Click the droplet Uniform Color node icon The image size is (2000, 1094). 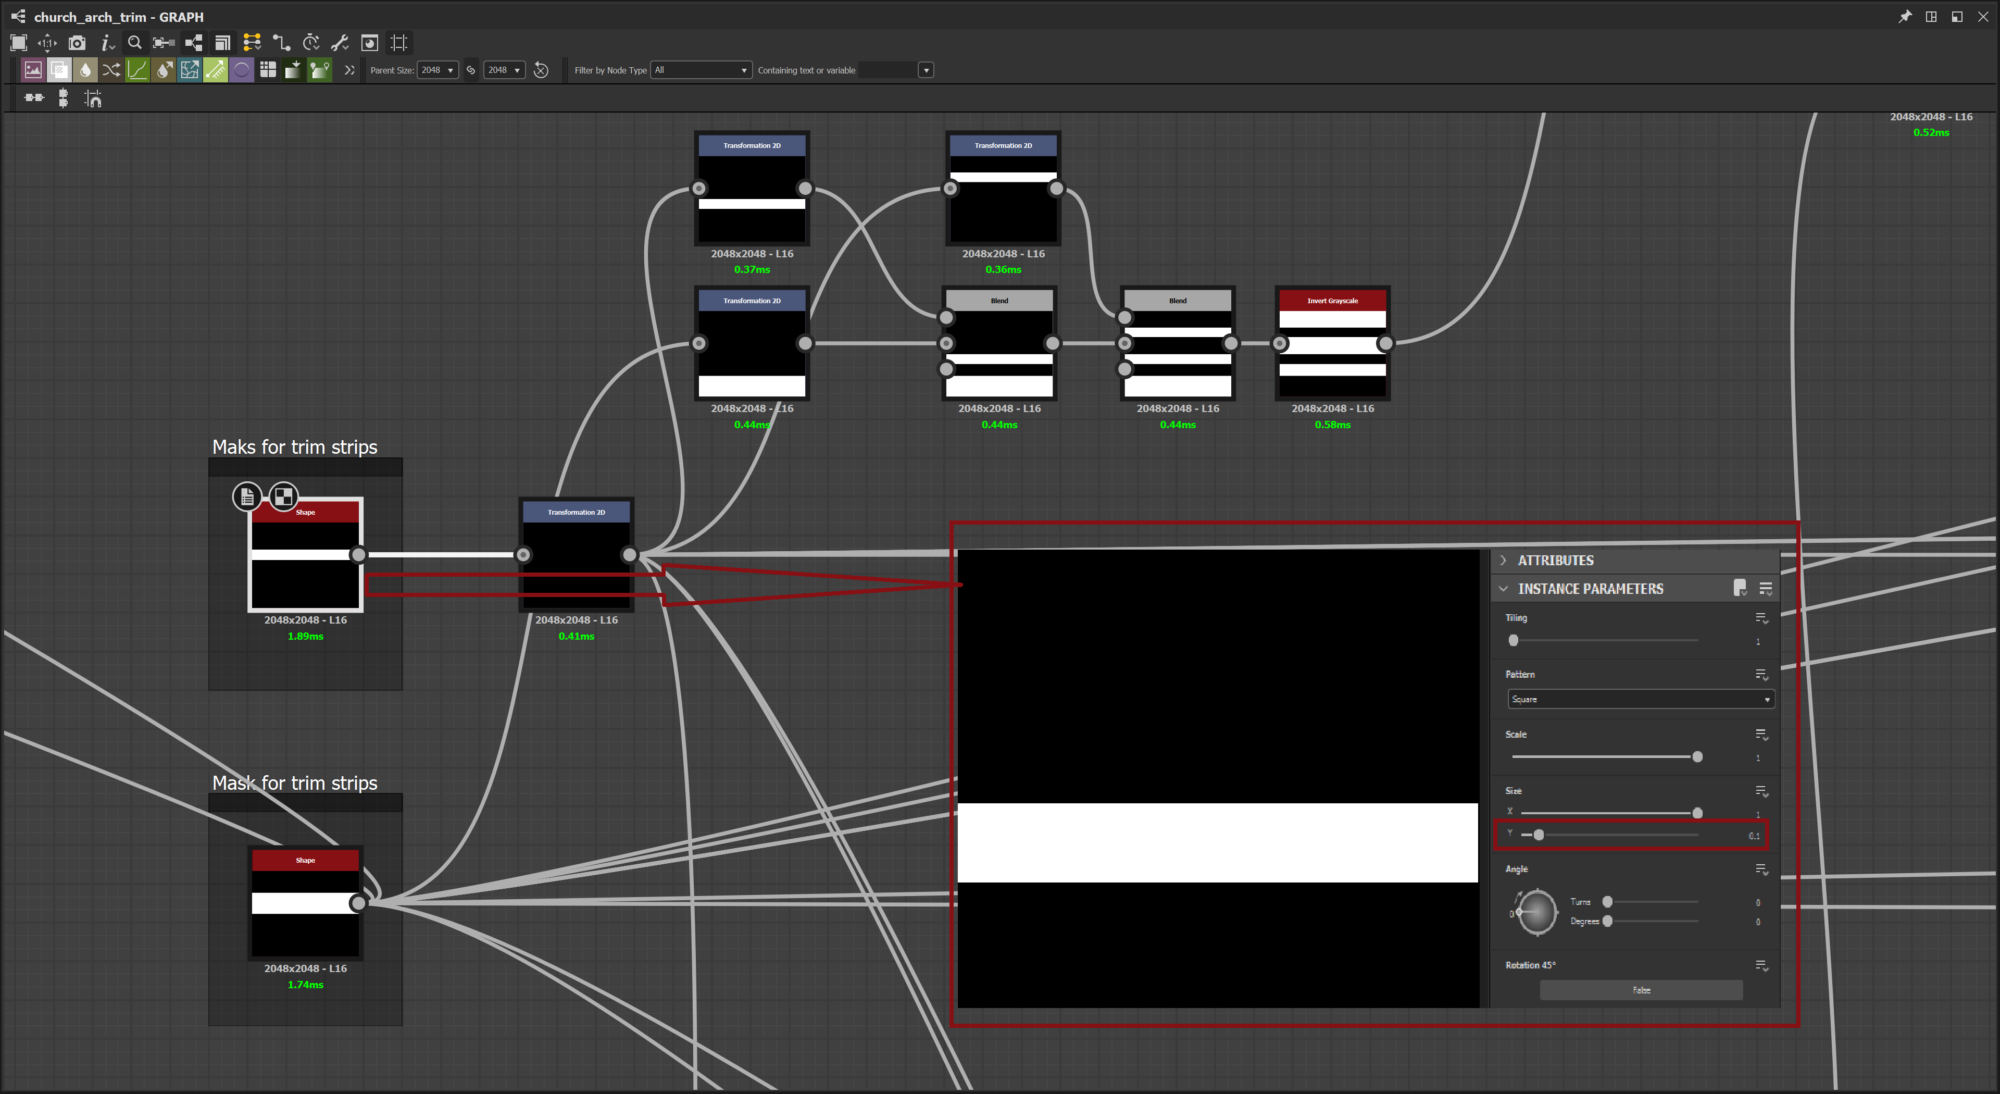pos(85,70)
